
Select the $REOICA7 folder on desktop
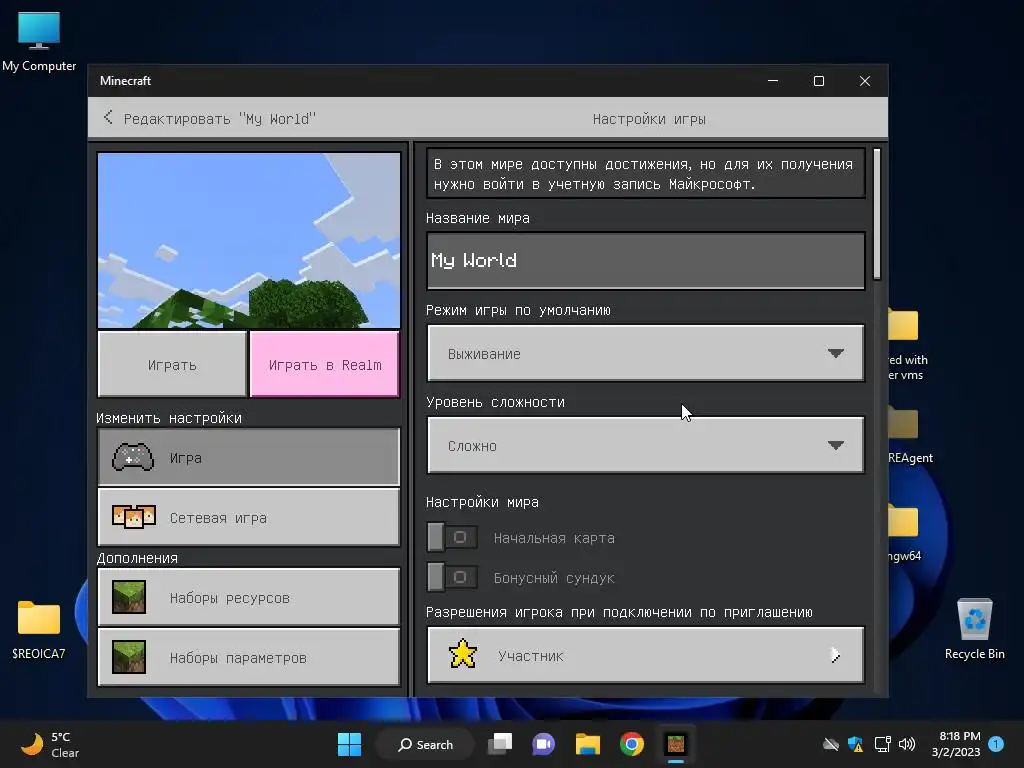(39, 630)
